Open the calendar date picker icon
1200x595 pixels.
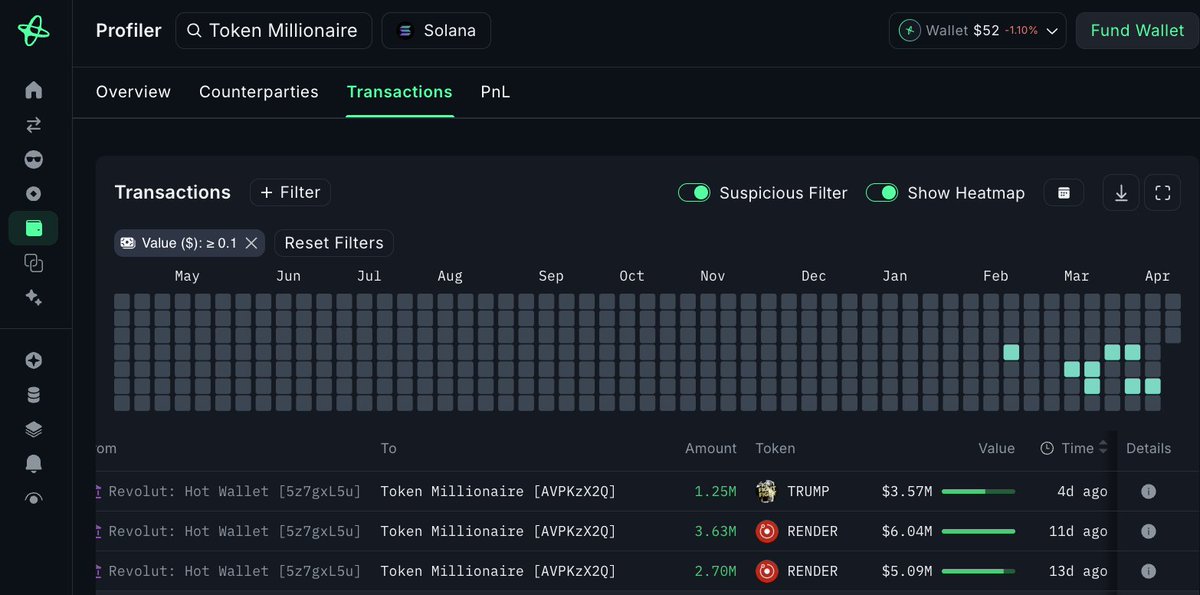click(x=1064, y=193)
